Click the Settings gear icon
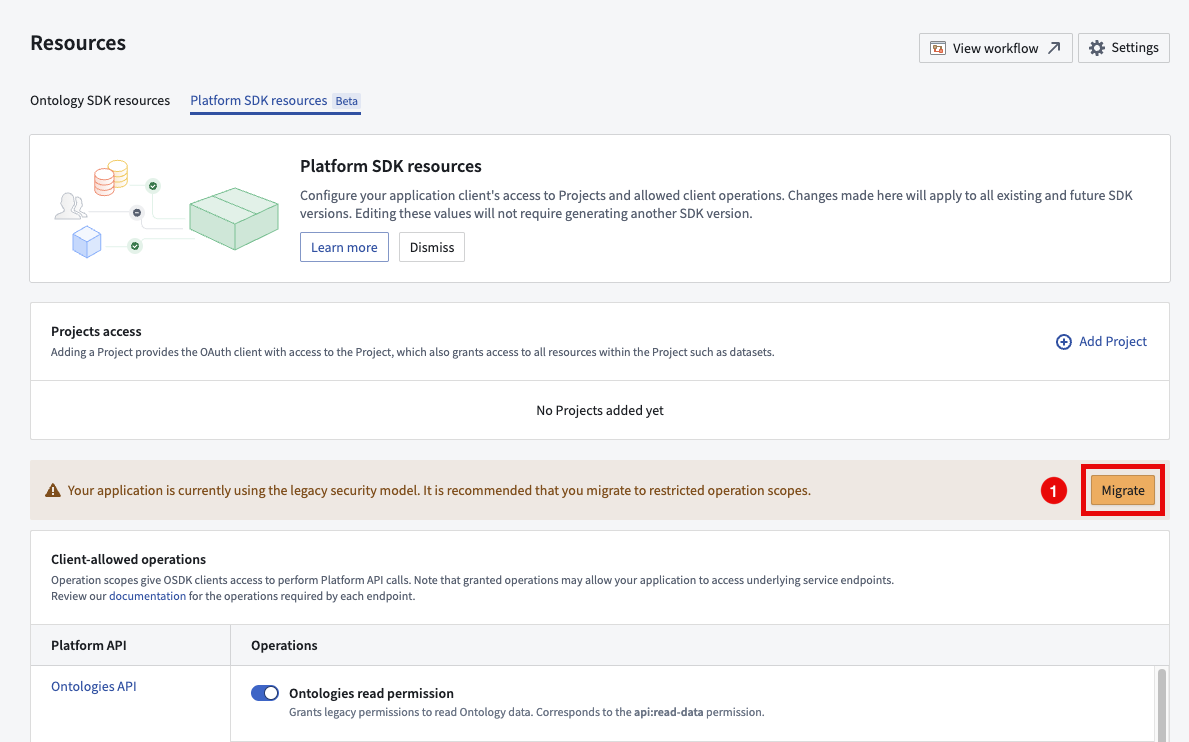 click(x=1096, y=47)
